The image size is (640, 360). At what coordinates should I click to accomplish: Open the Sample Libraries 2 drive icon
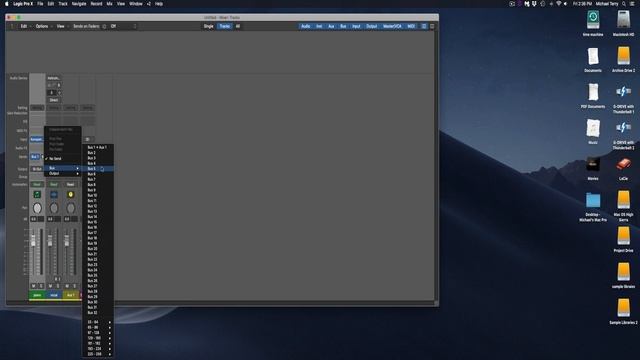coord(623,308)
